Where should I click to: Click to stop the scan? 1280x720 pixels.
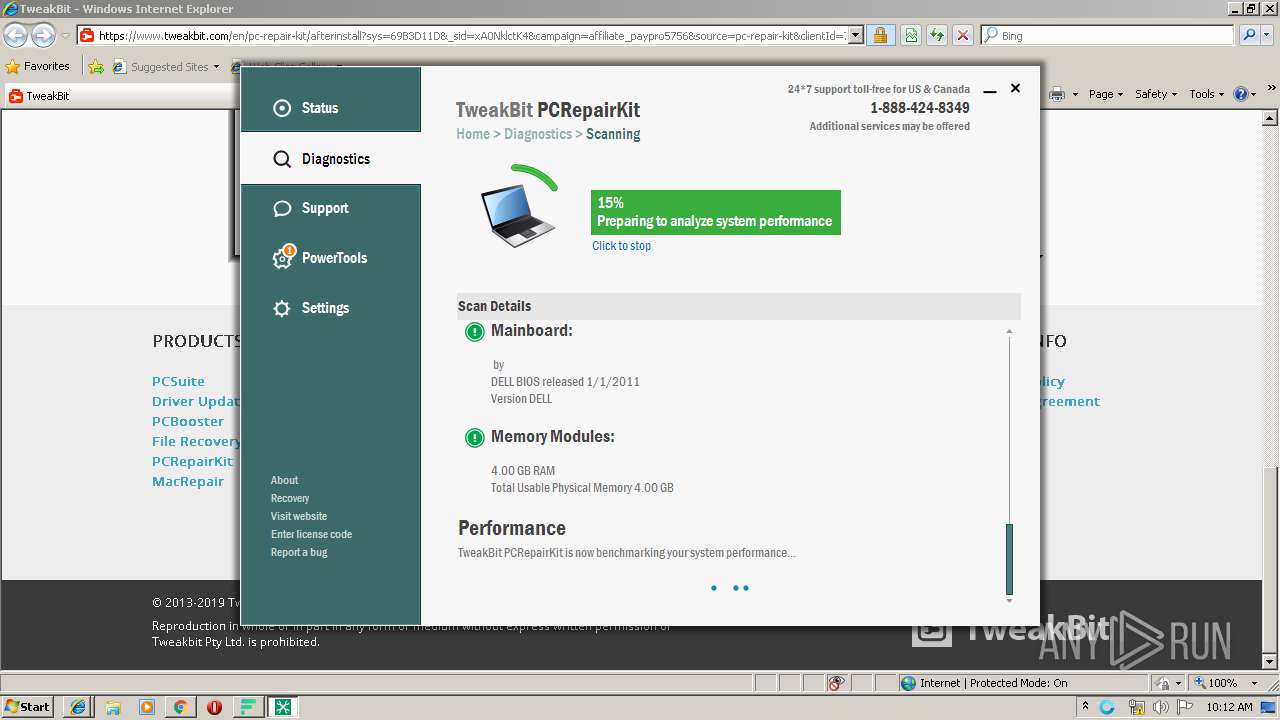(621, 246)
